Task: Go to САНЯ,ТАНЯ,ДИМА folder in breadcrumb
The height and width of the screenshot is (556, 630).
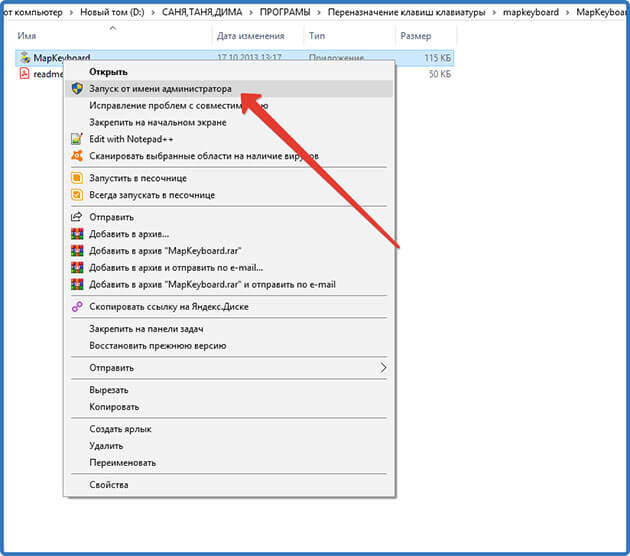Action: pos(202,12)
